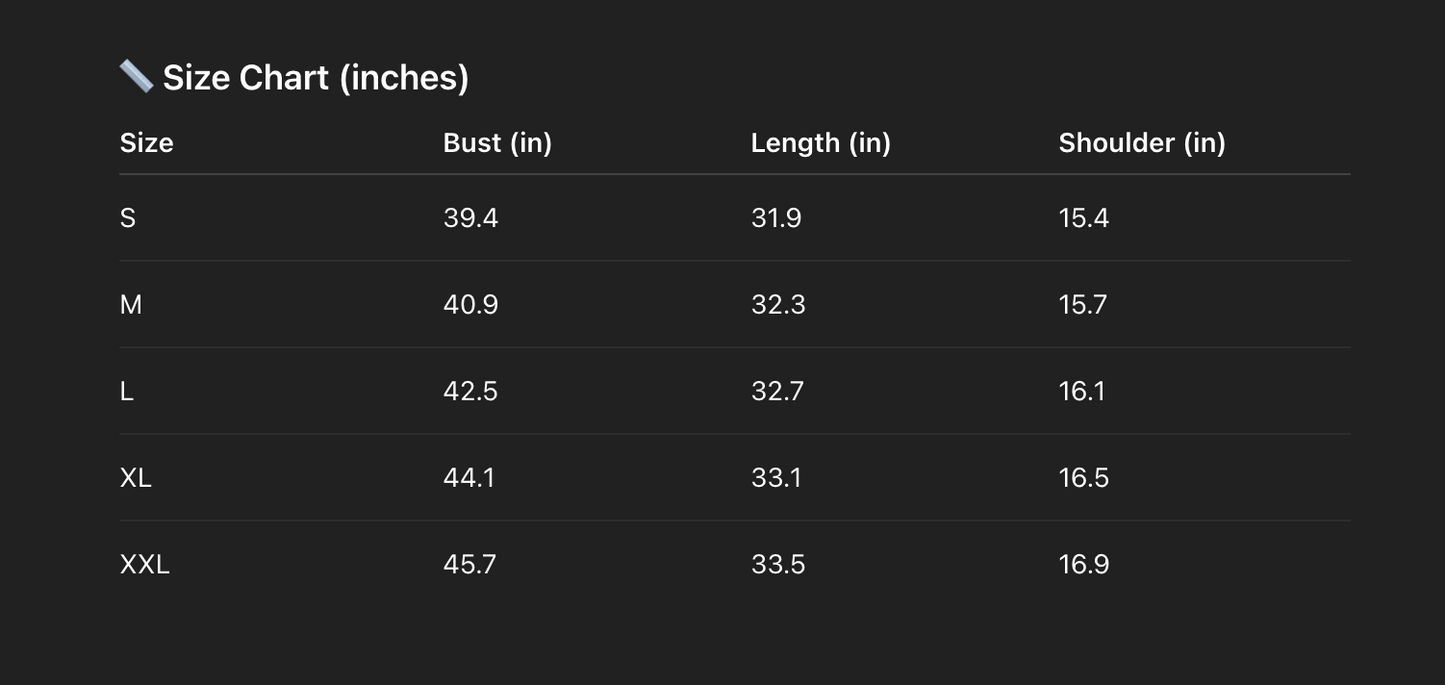Click length value 32.7 for size L
Image resolution: width=1445 pixels, height=685 pixels.
pos(777,391)
